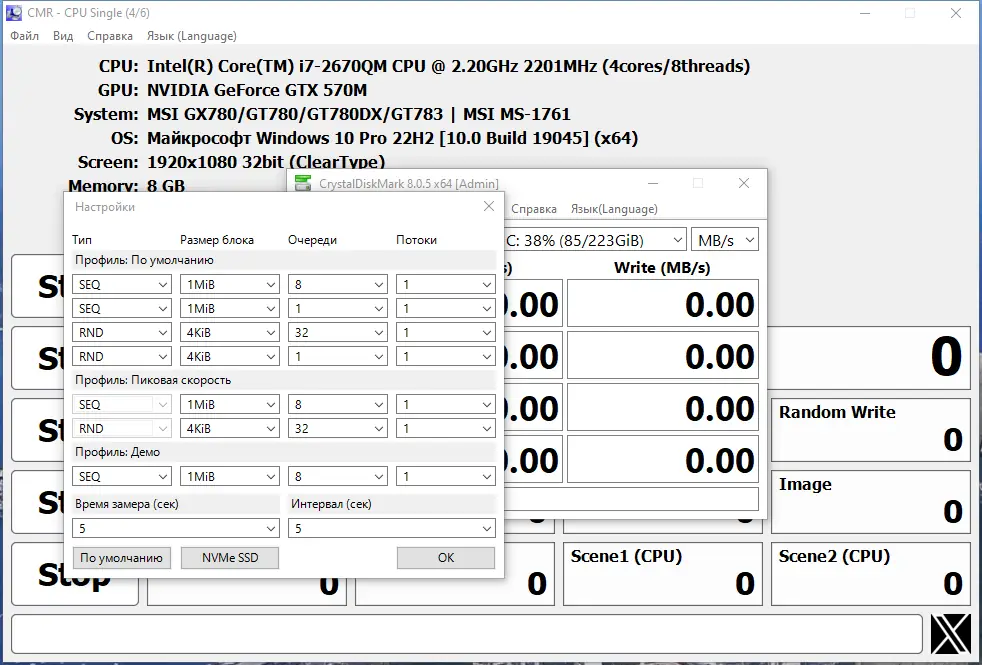Confirm settings with OK button
This screenshot has width=982, height=665.
(446, 558)
